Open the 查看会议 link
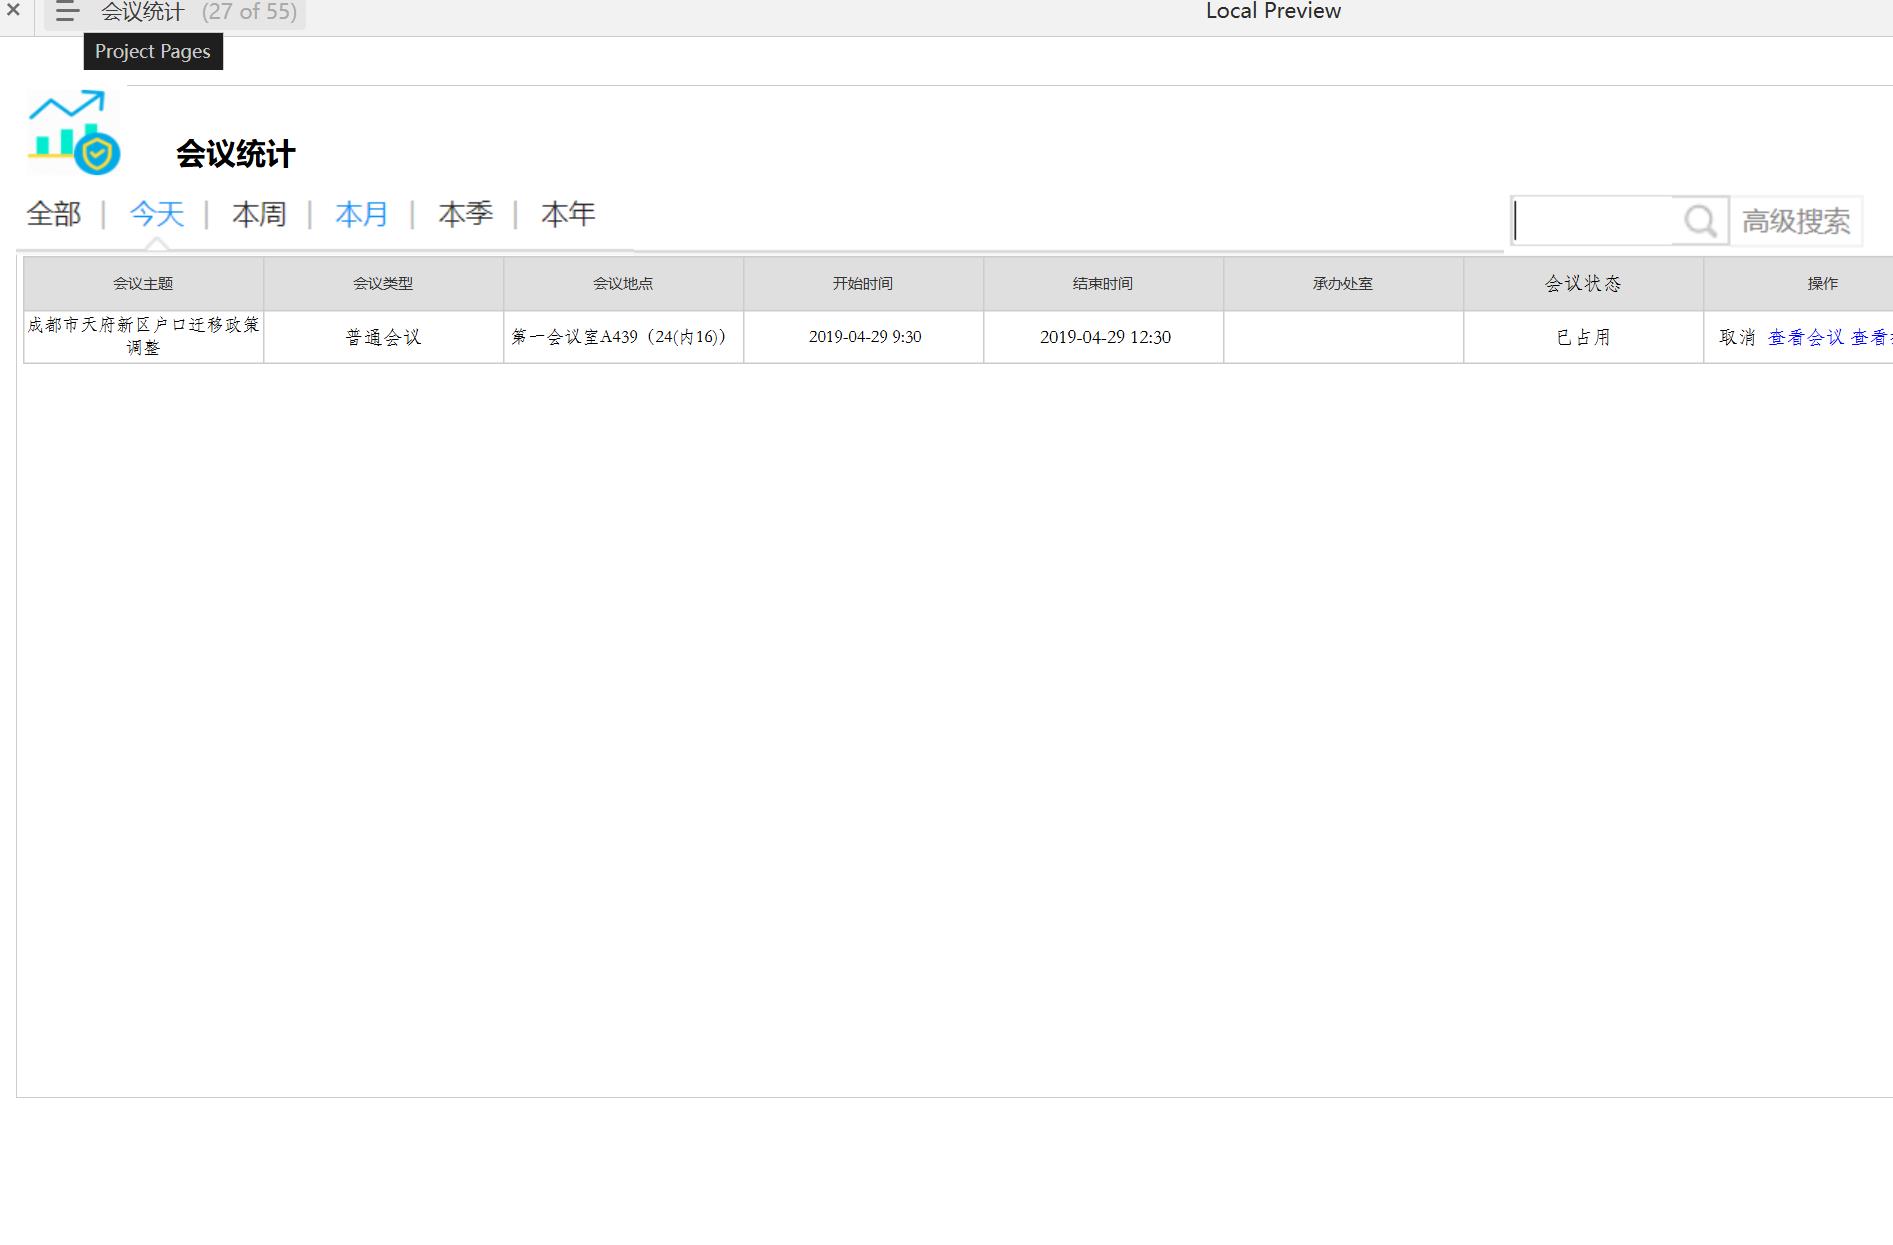Viewport: 1893px width, 1245px height. click(x=1806, y=338)
